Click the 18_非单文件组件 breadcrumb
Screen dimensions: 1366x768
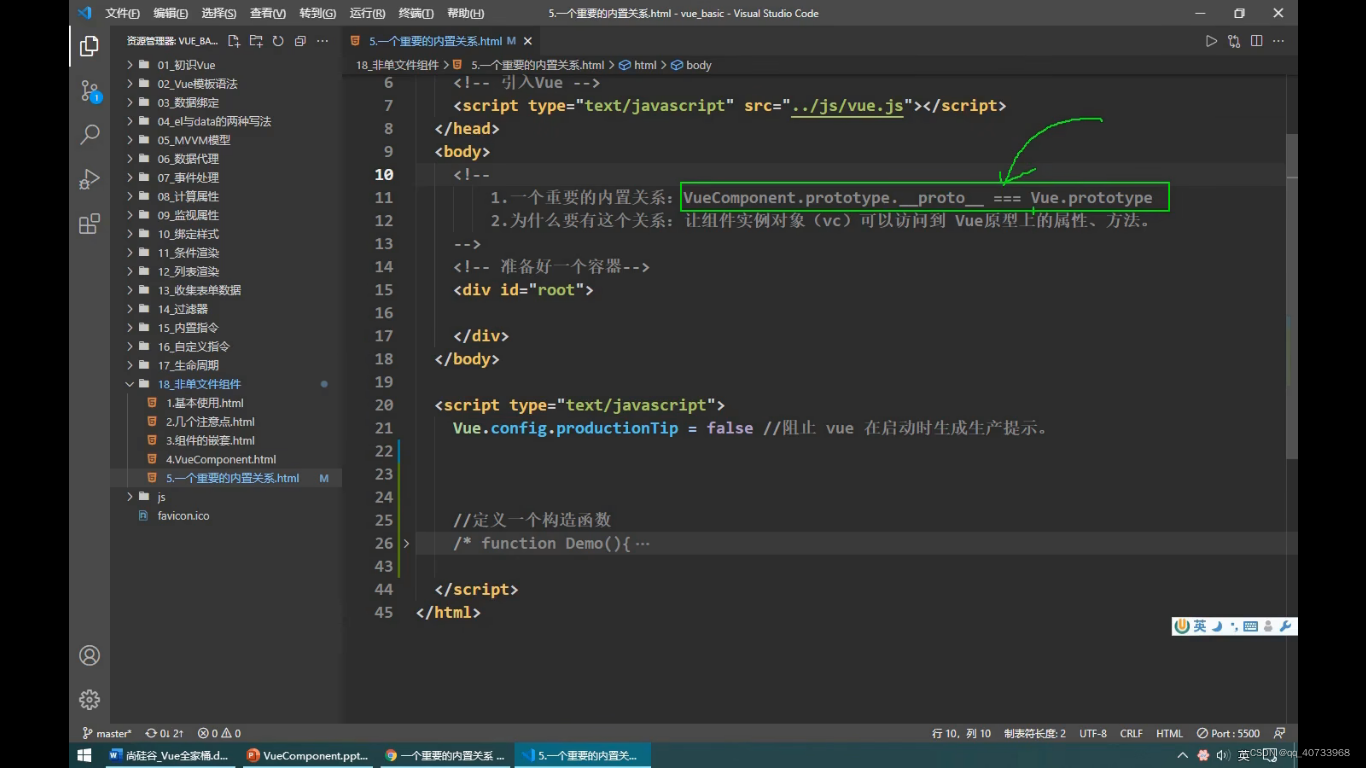[x=397, y=65]
